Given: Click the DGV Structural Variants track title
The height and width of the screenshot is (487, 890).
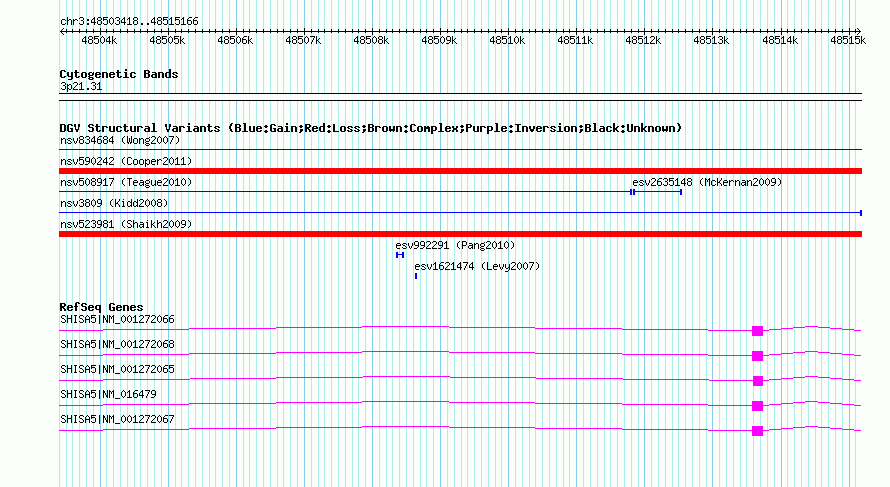Looking at the screenshot, I should 371,128.
